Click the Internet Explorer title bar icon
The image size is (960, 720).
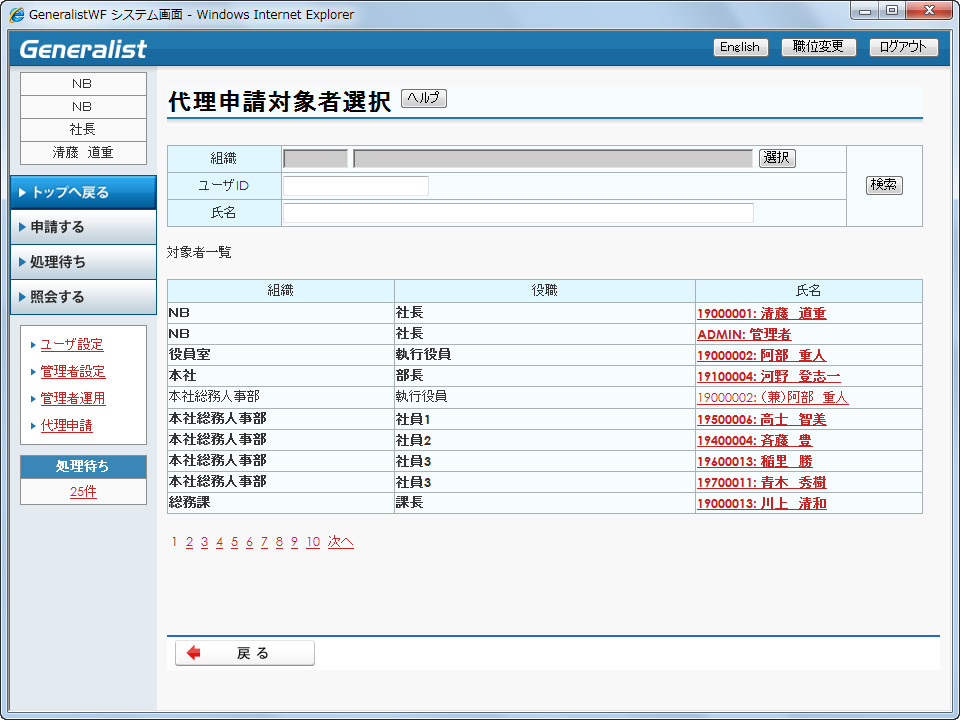pyautogui.click(x=17, y=15)
